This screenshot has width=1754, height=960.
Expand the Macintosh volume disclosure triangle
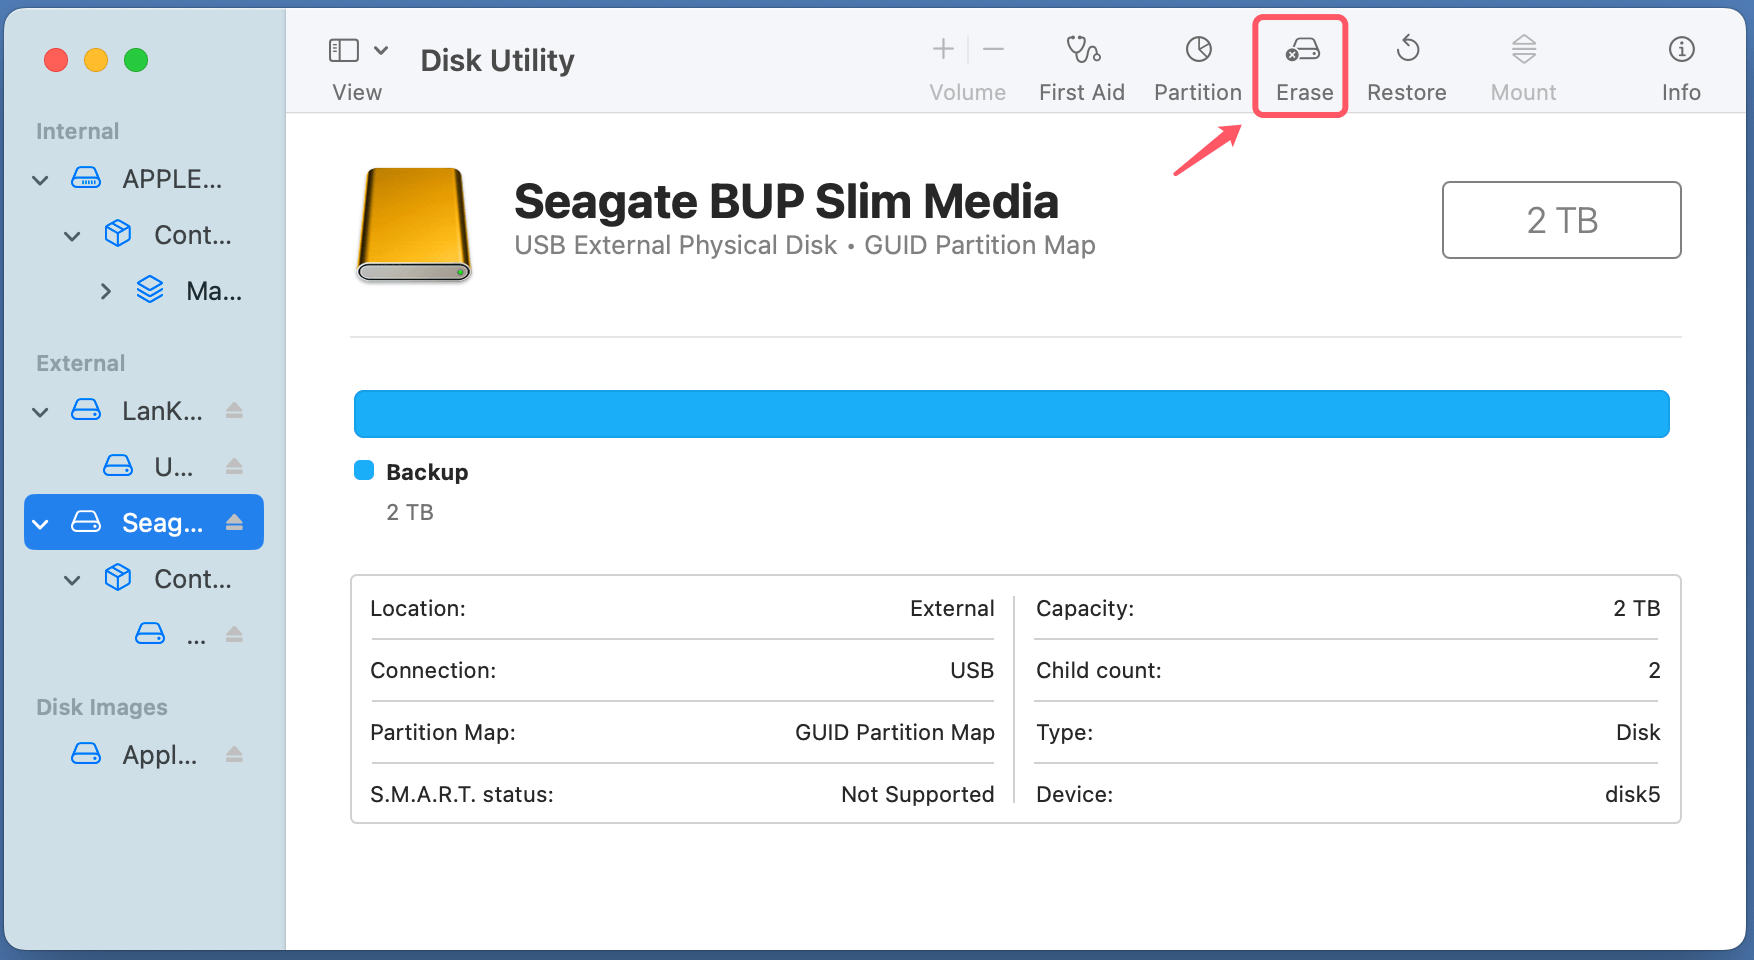(106, 290)
